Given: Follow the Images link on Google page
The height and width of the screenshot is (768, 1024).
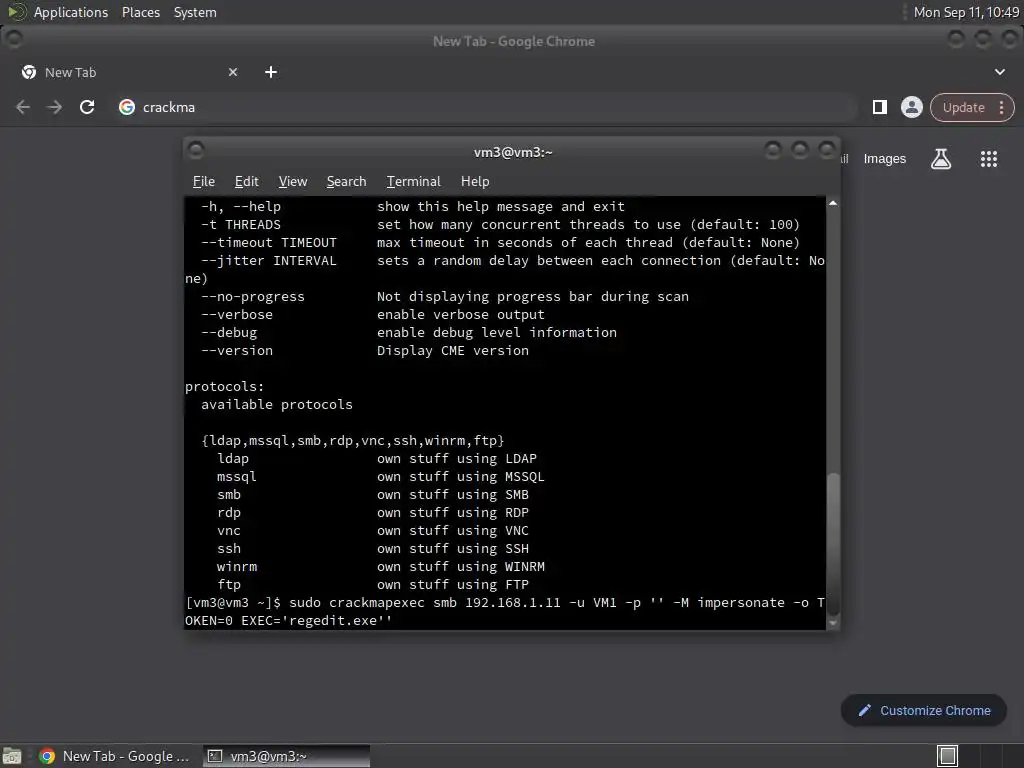Looking at the screenshot, I should click(884, 159).
